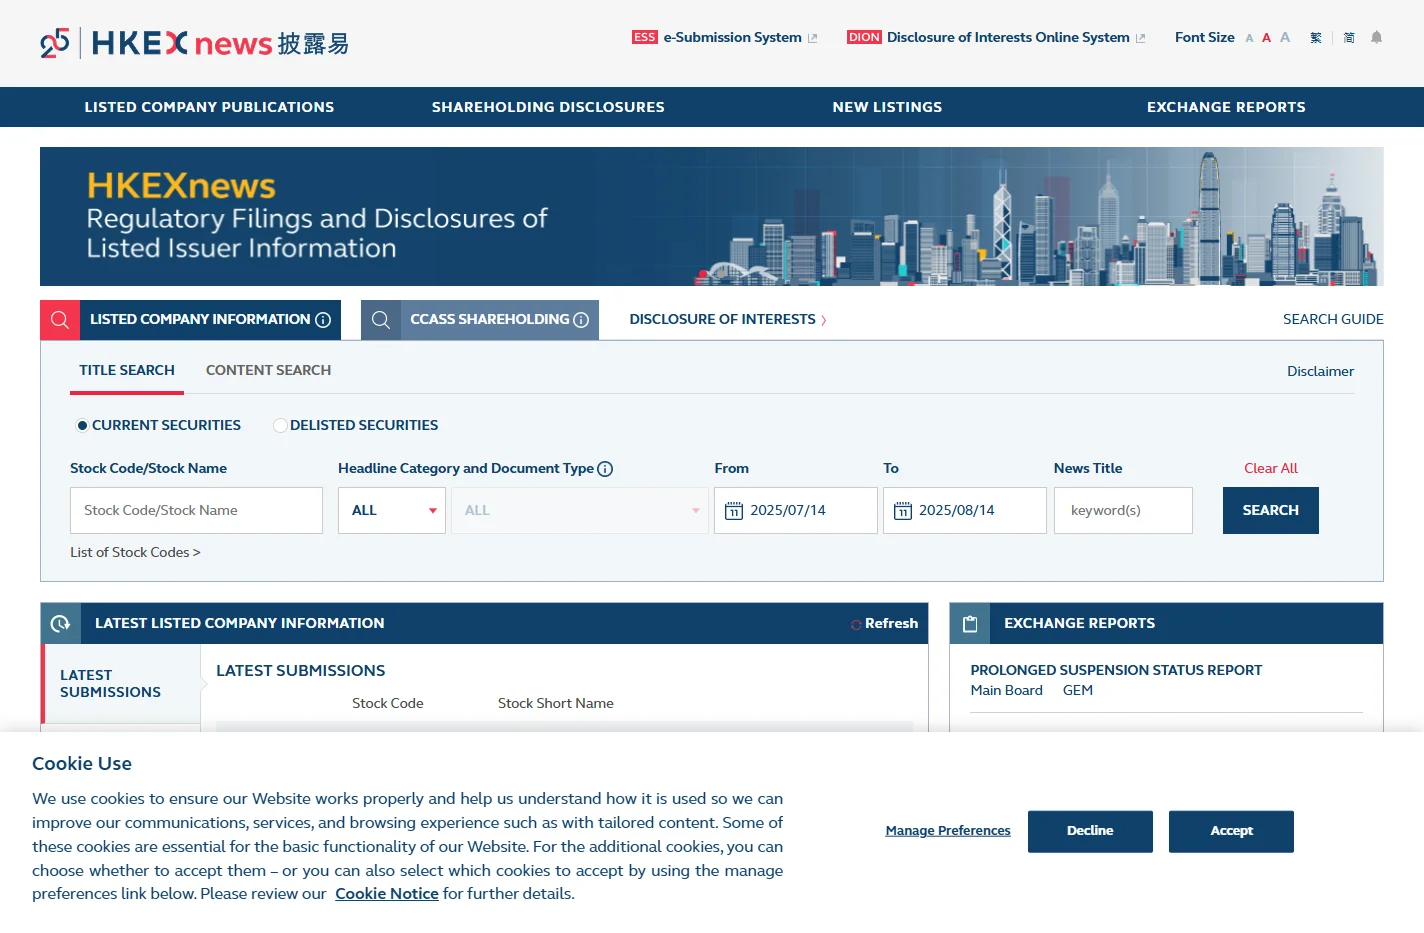Viewport: 1424px width, 933px height.
Task: Open the To date calendar icon
Action: coord(903,511)
